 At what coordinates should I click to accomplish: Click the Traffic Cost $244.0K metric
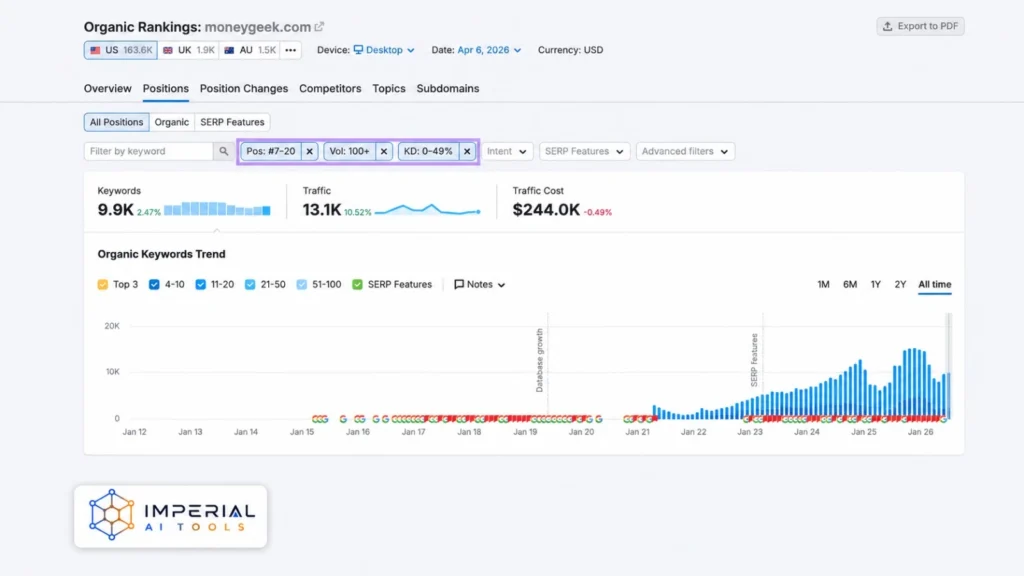(x=546, y=210)
